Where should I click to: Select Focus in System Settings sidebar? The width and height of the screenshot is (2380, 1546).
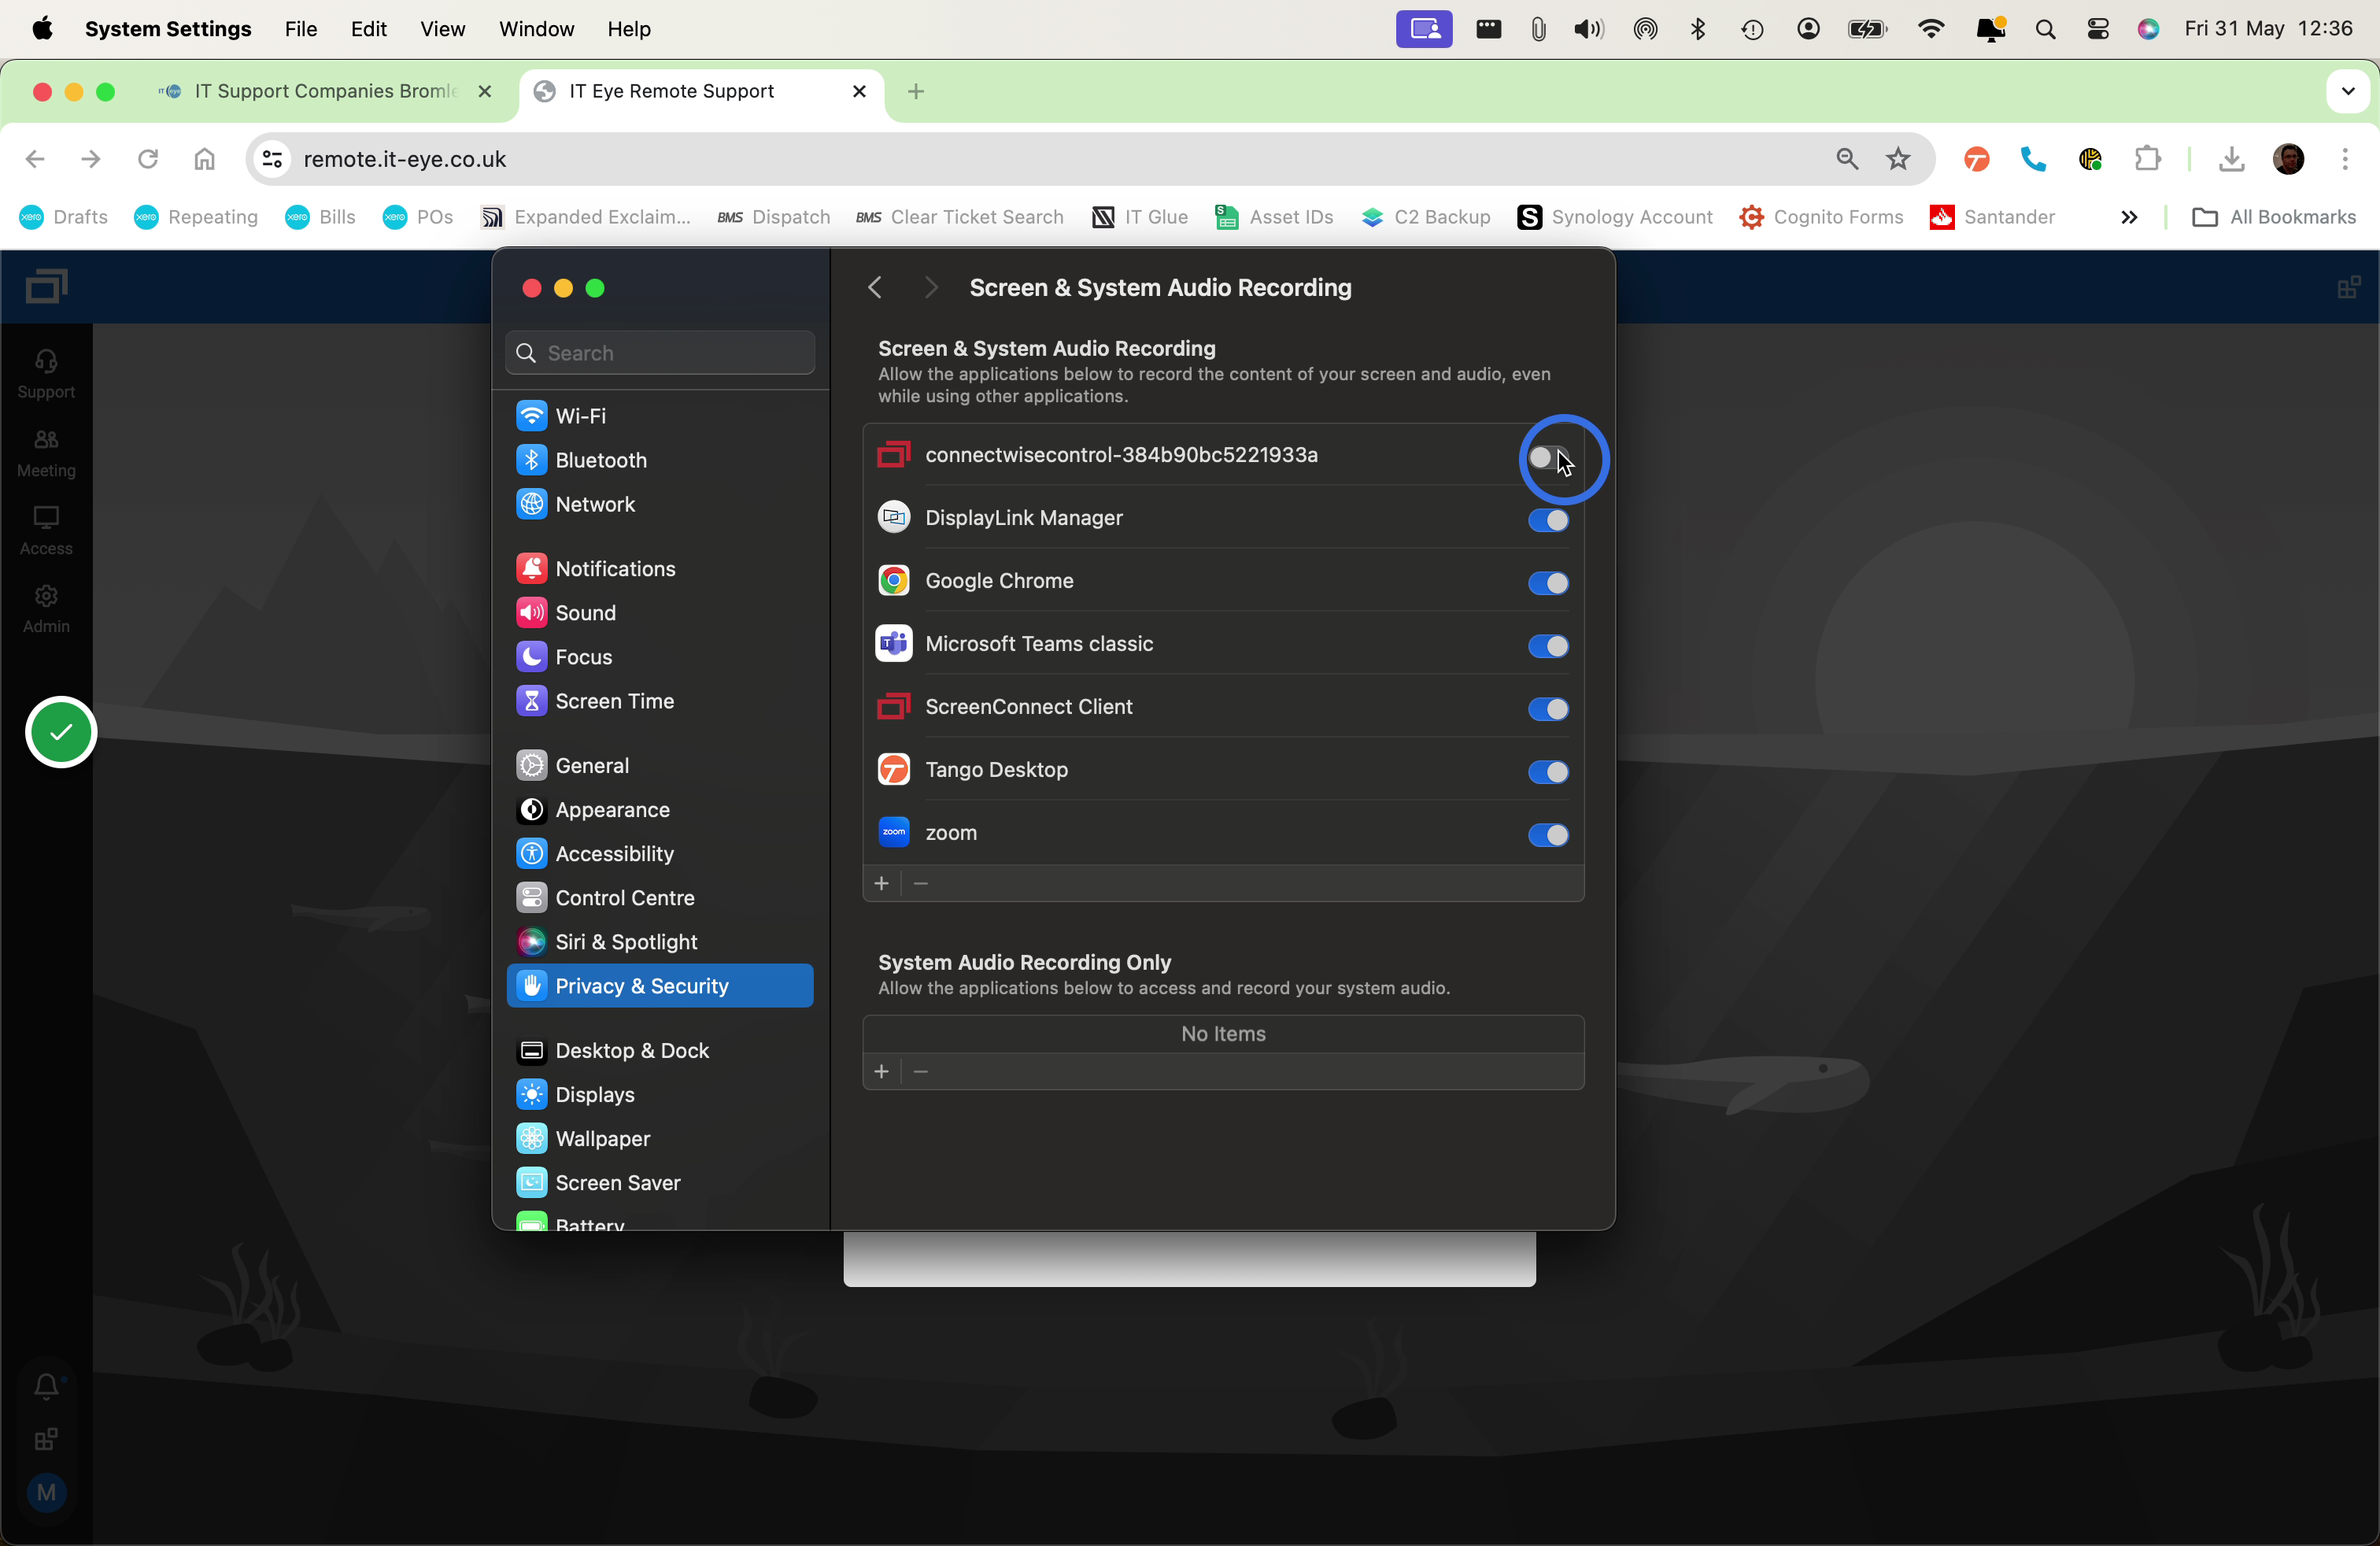[x=660, y=657]
